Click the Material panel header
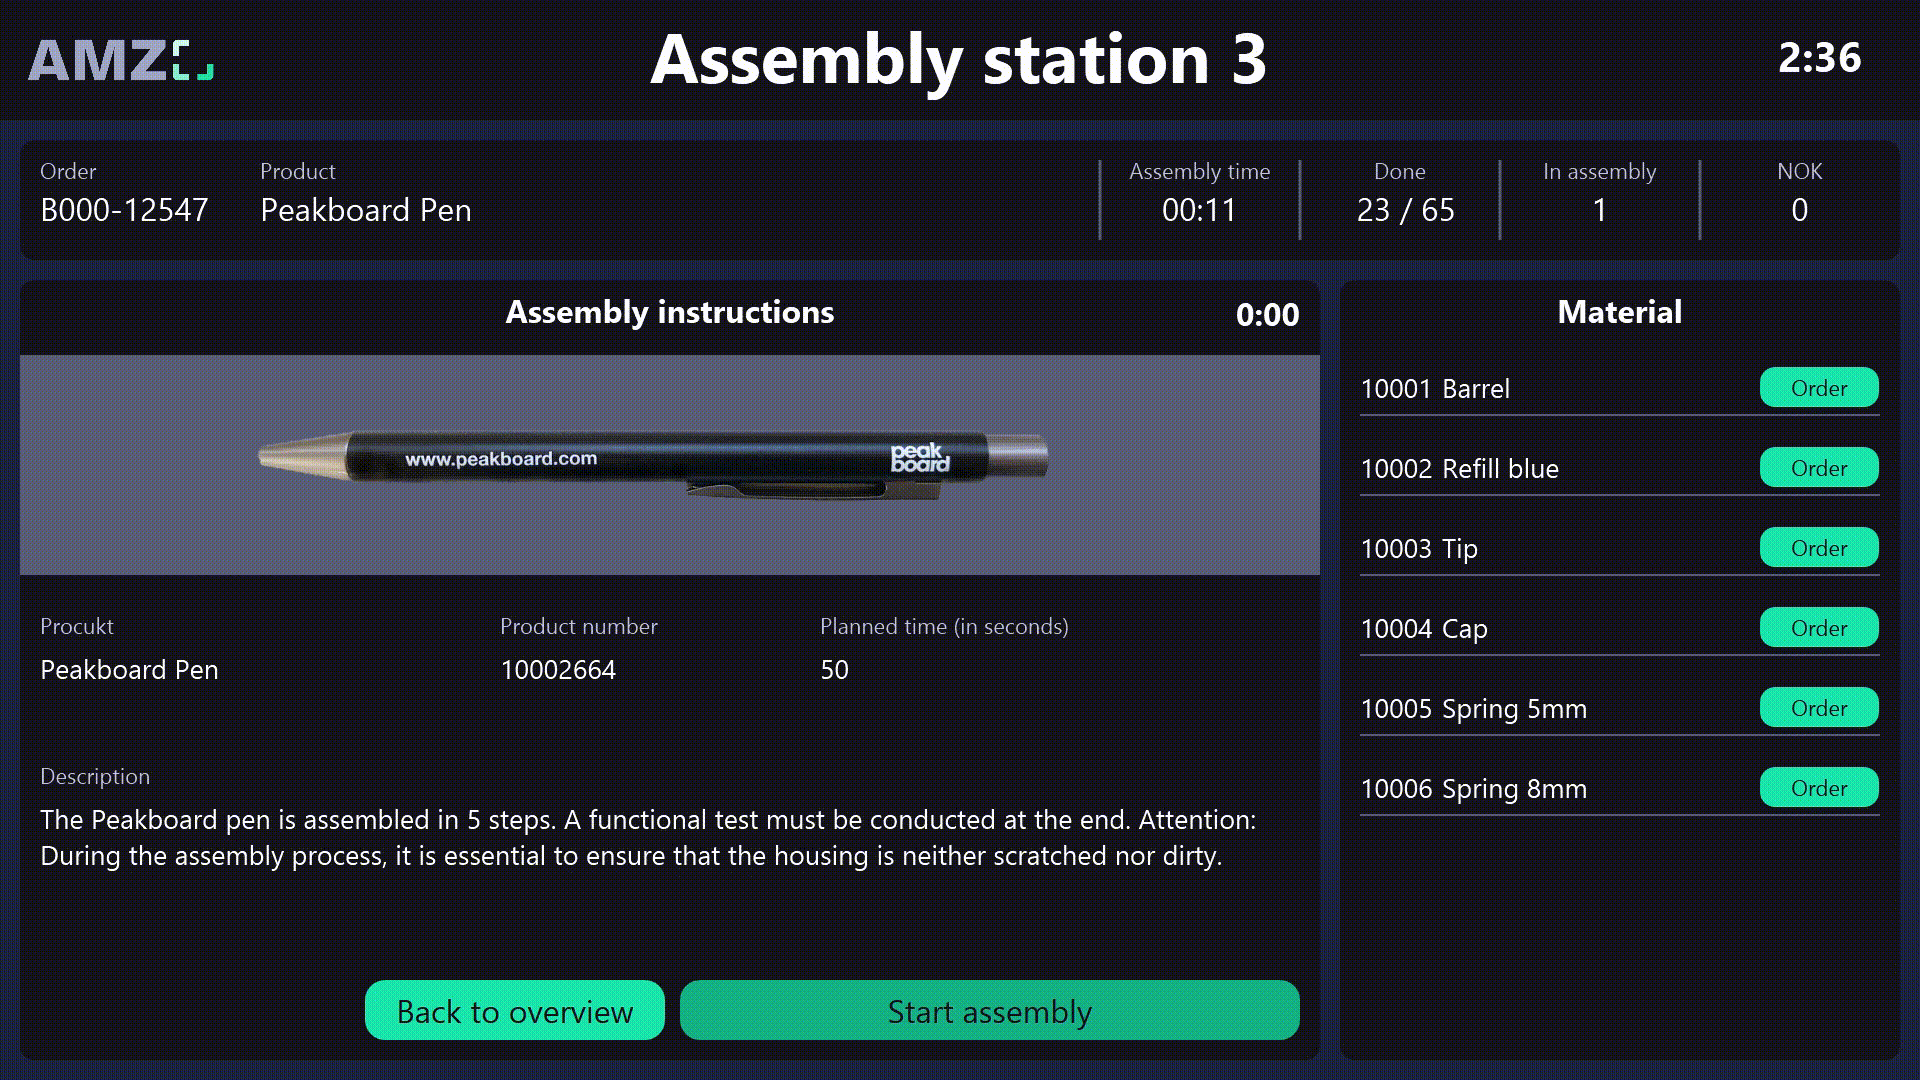This screenshot has height=1080, width=1920. point(1618,312)
